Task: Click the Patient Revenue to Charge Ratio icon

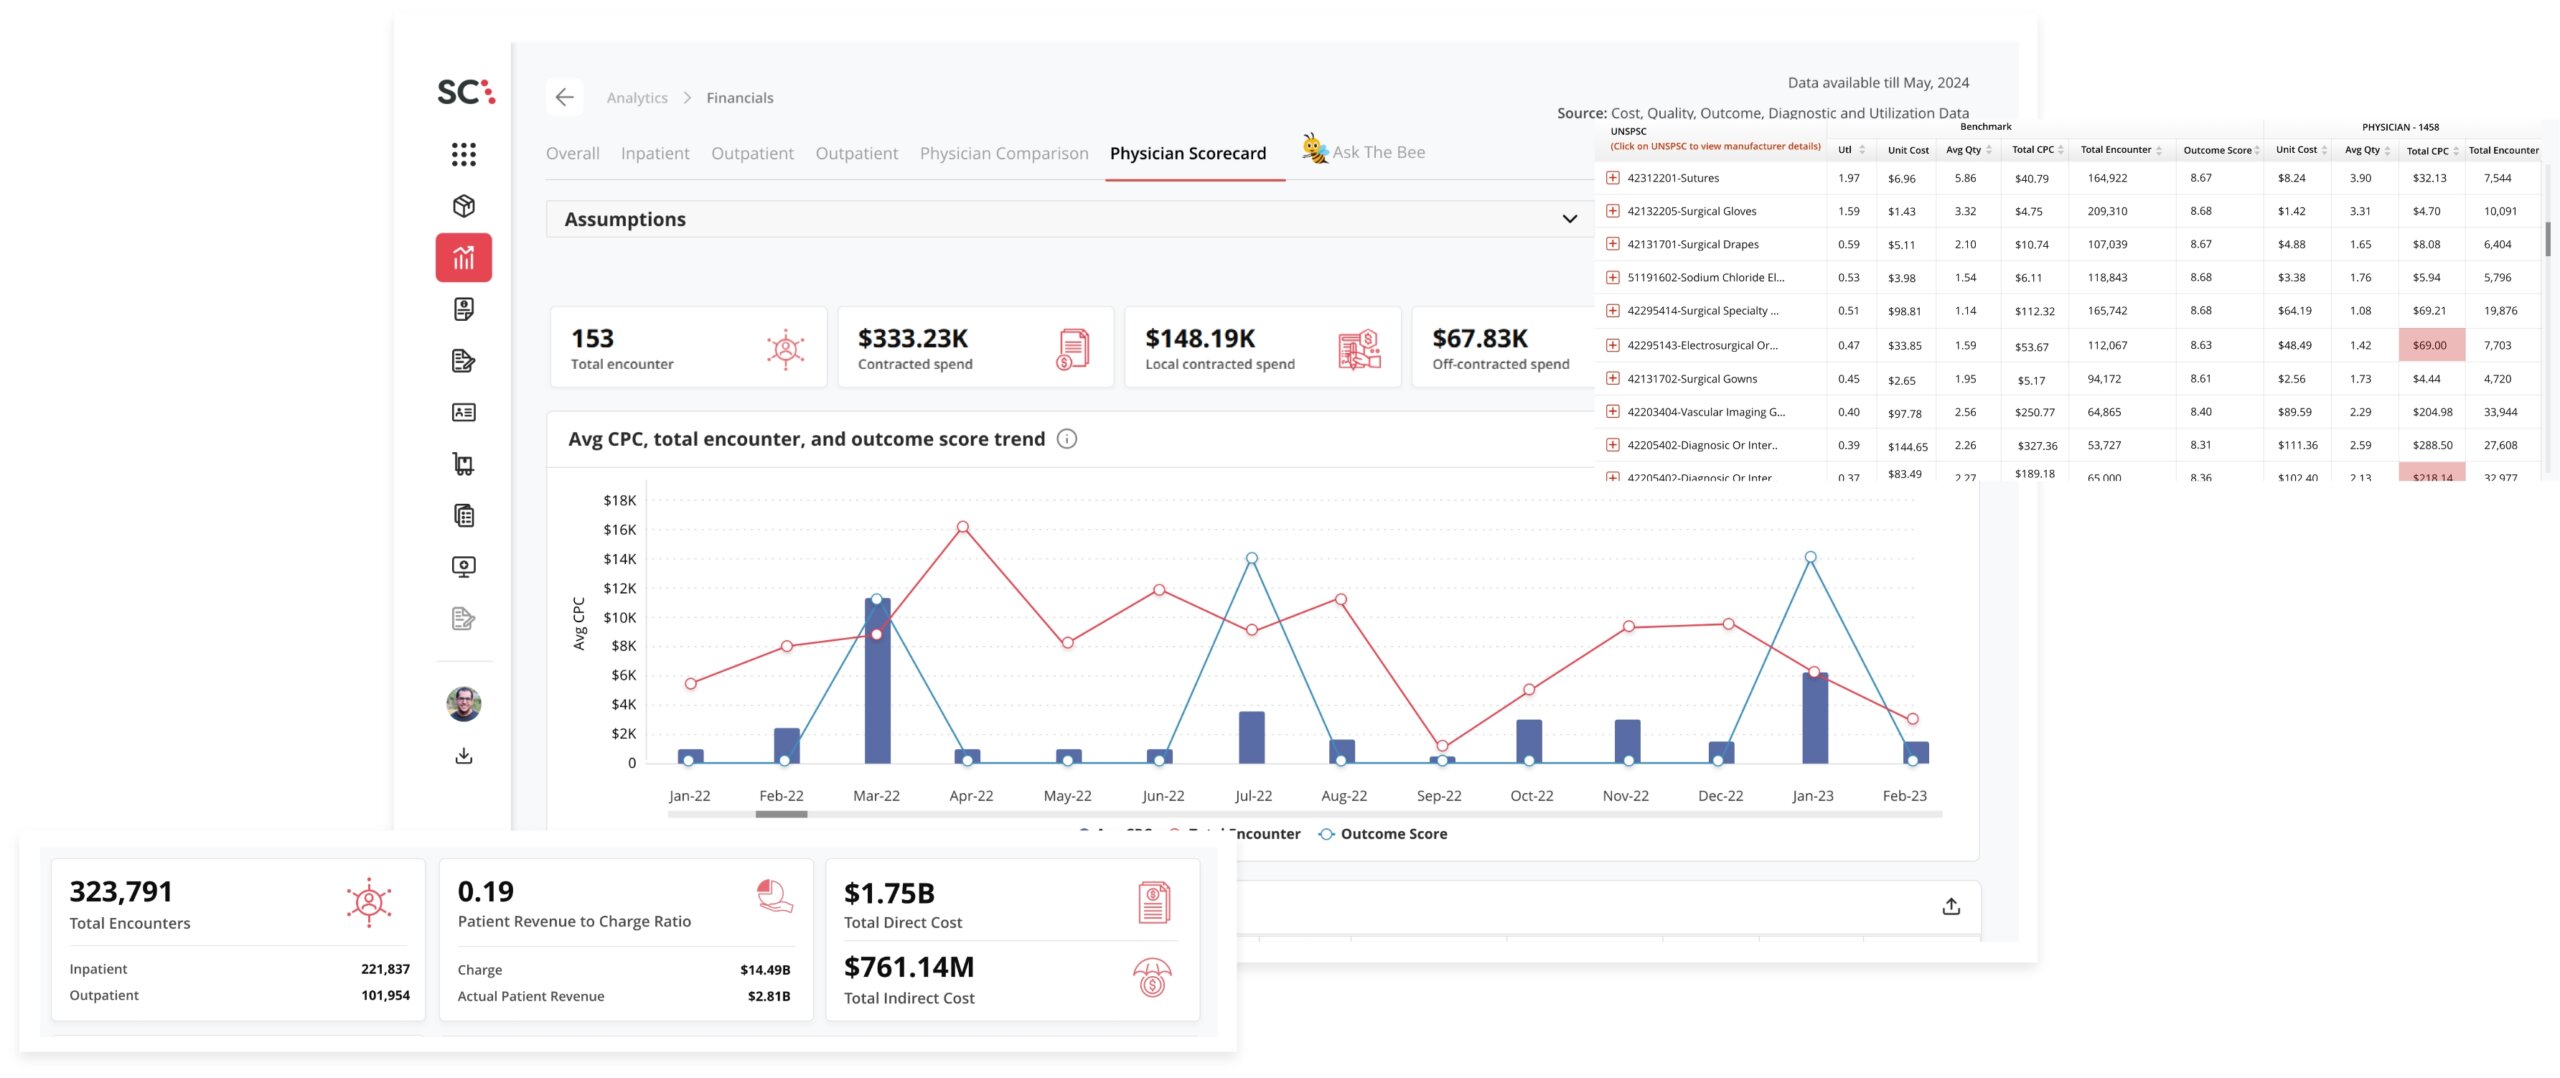Action: coord(775,896)
